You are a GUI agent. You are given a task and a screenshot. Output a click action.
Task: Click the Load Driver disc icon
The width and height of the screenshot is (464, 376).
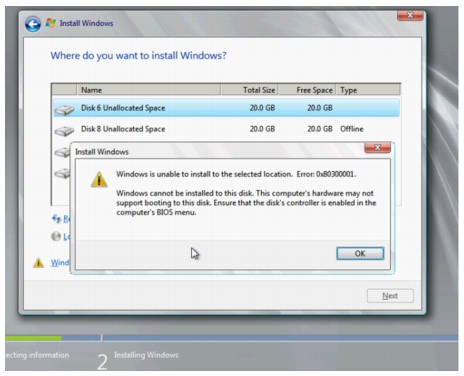coord(56,236)
